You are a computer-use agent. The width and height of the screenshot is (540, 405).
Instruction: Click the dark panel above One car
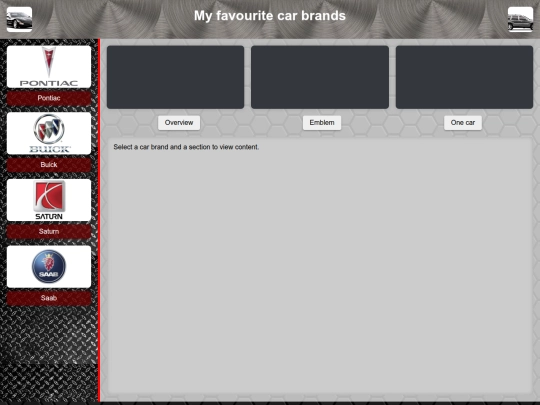click(464, 77)
